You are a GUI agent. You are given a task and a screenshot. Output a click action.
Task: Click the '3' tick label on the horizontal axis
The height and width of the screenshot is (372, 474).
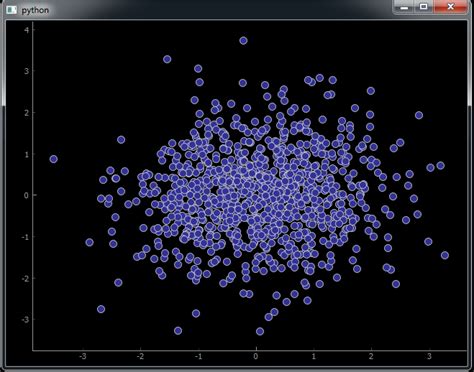429,356
